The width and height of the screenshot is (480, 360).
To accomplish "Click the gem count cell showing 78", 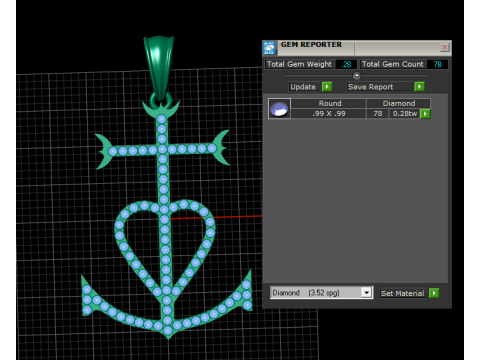I will (x=377, y=114).
